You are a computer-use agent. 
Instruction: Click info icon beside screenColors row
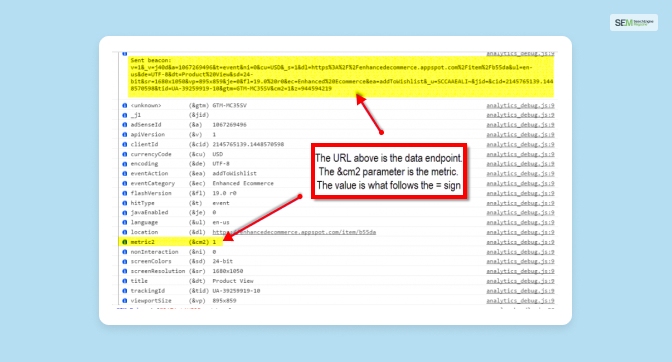pos(125,261)
